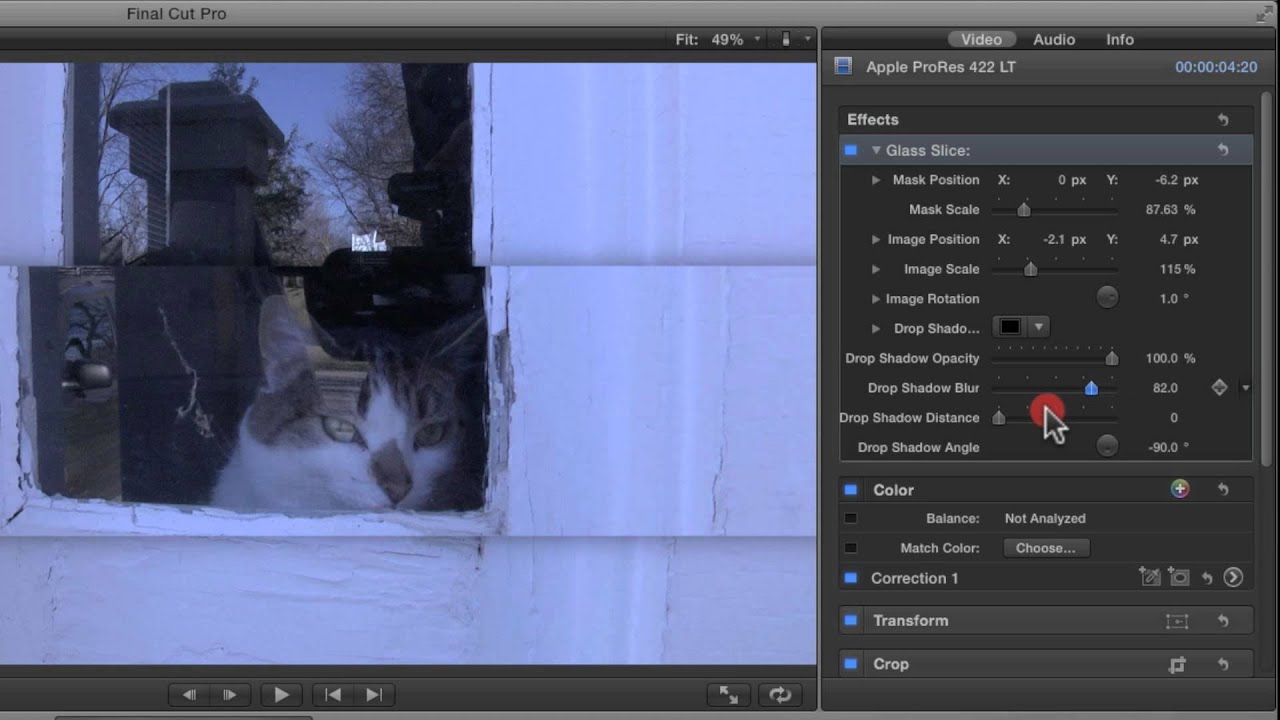Switch to the Info inspector tab
Screen dimensions: 1280x720
1120,40
